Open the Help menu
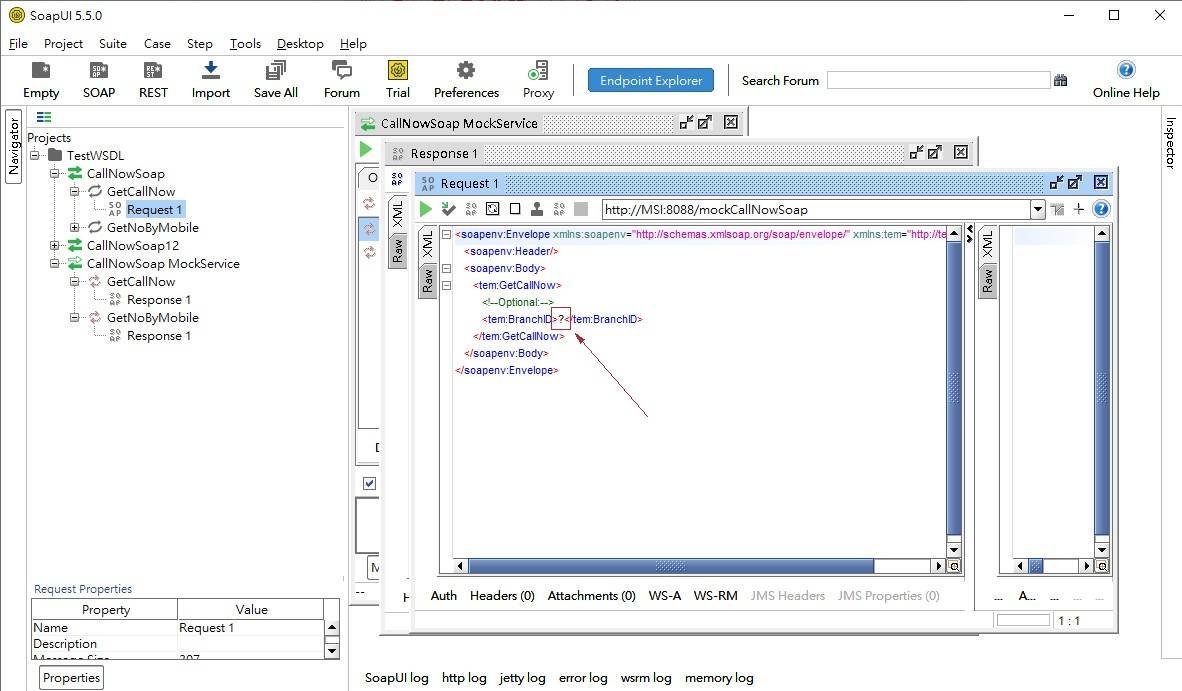1182x691 pixels. 354,44
